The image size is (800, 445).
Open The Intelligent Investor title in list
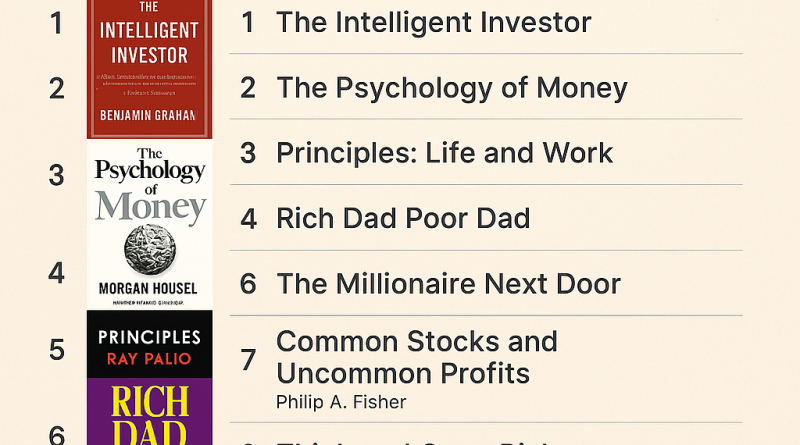433,22
